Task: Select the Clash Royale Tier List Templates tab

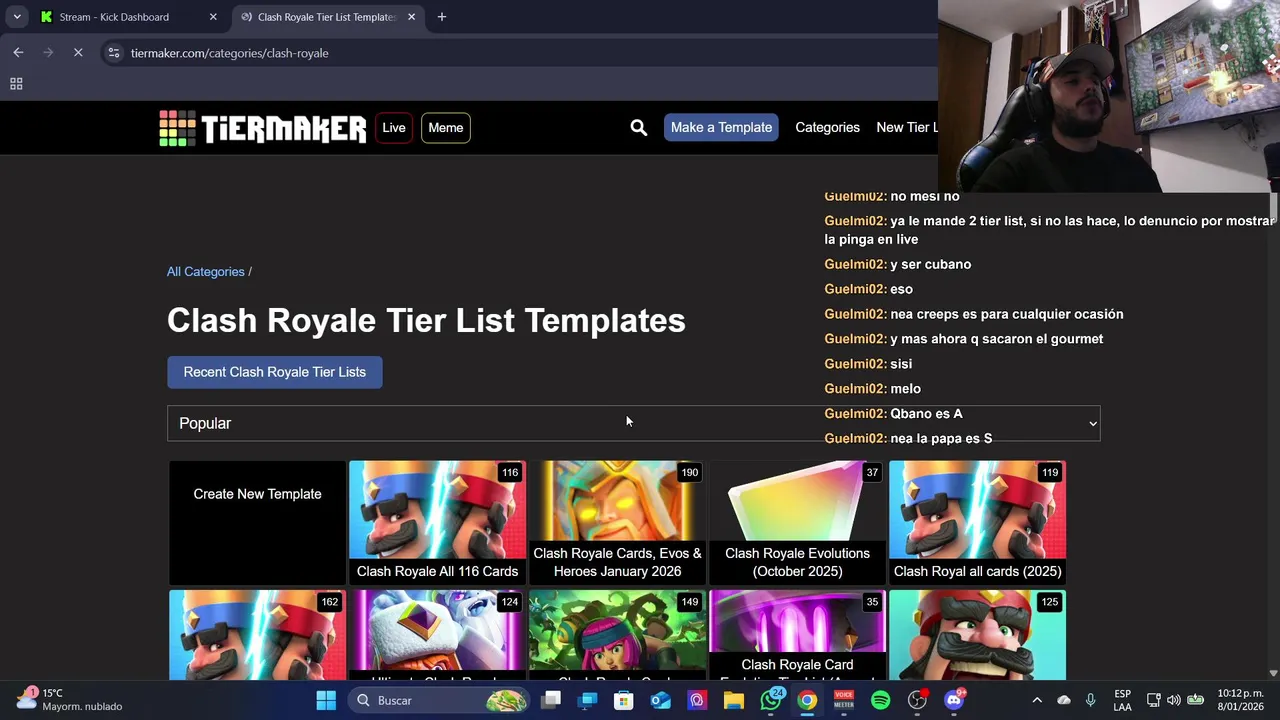Action: click(326, 17)
